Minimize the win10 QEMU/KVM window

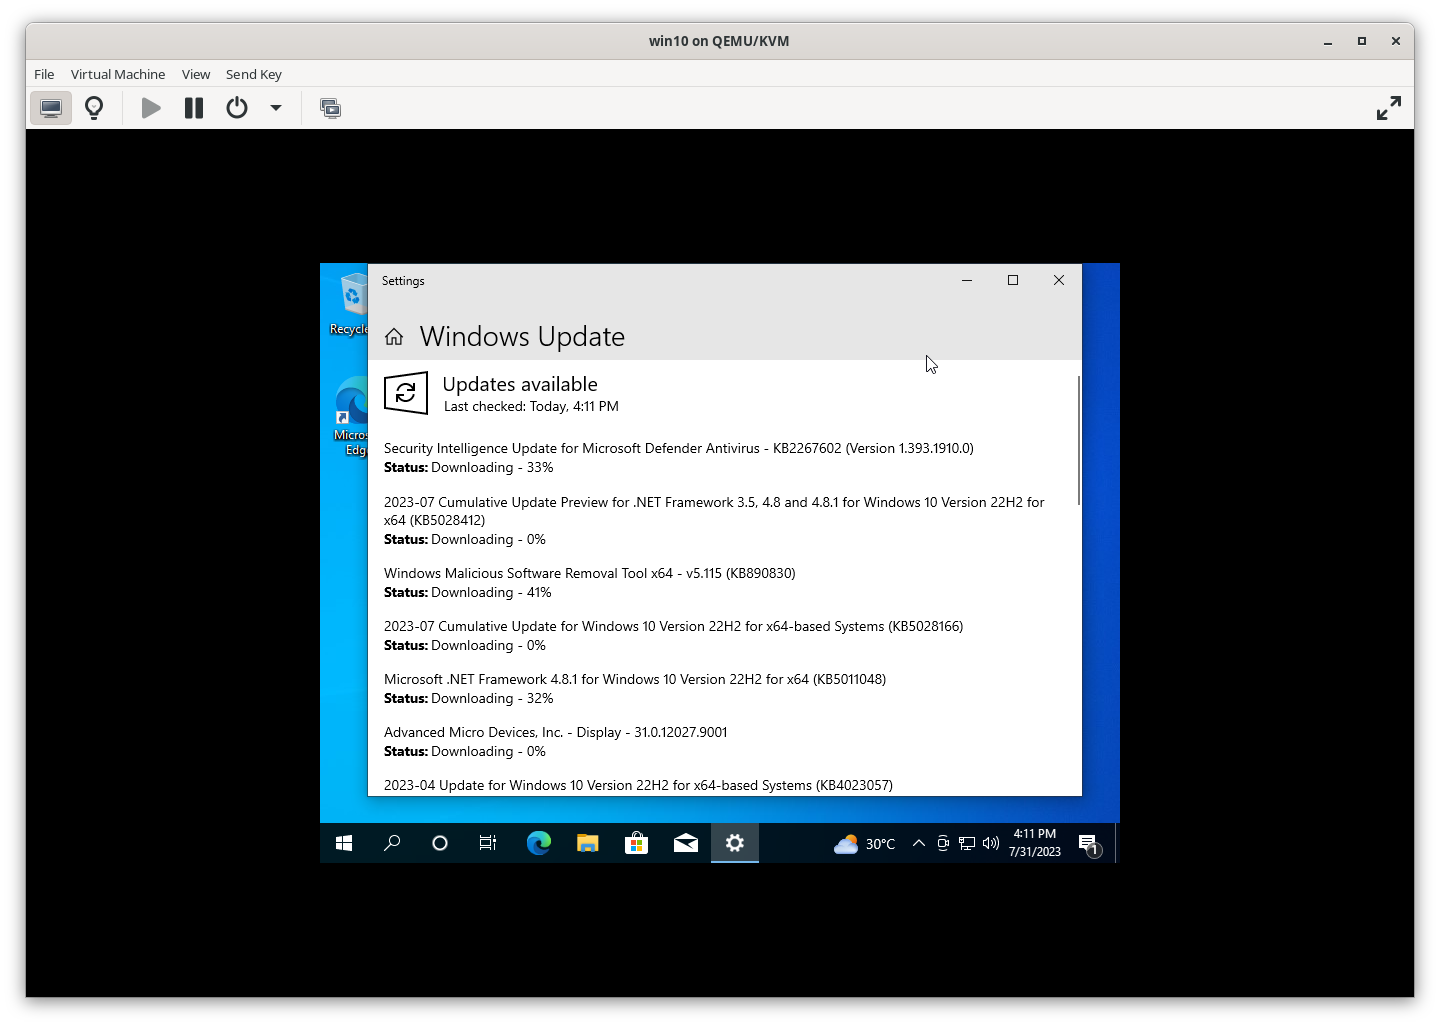(1328, 41)
